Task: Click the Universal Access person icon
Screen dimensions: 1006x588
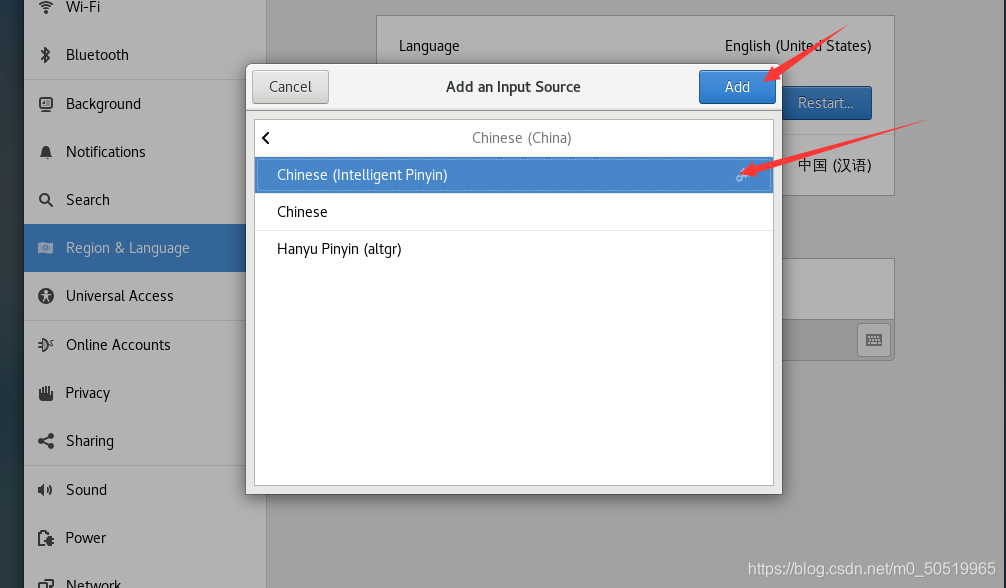Action: point(46,296)
